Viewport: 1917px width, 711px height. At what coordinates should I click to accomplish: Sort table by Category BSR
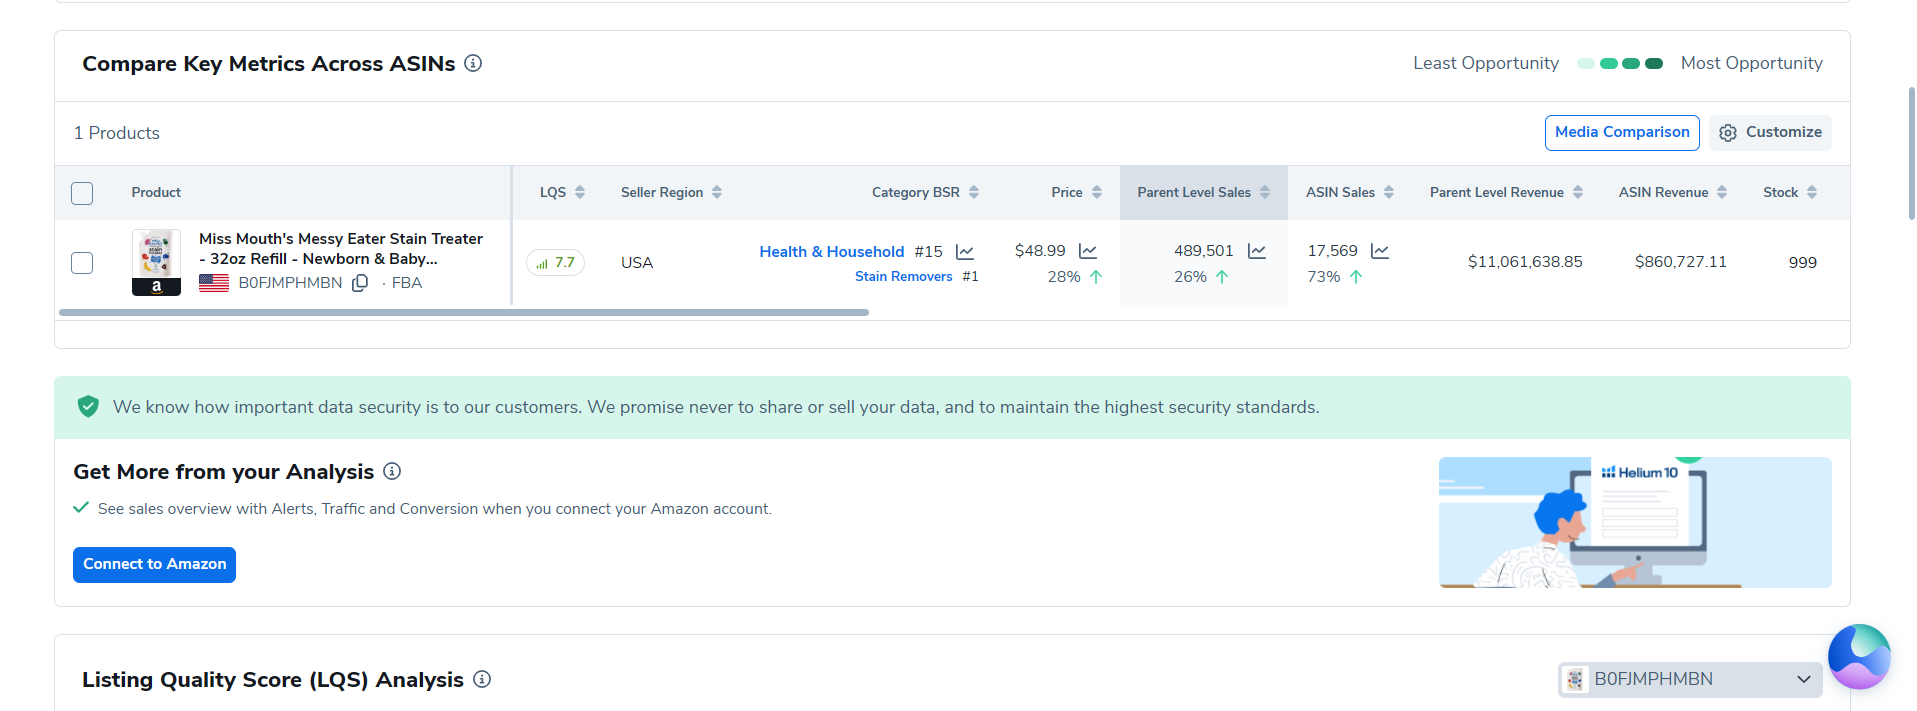(x=974, y=192)
